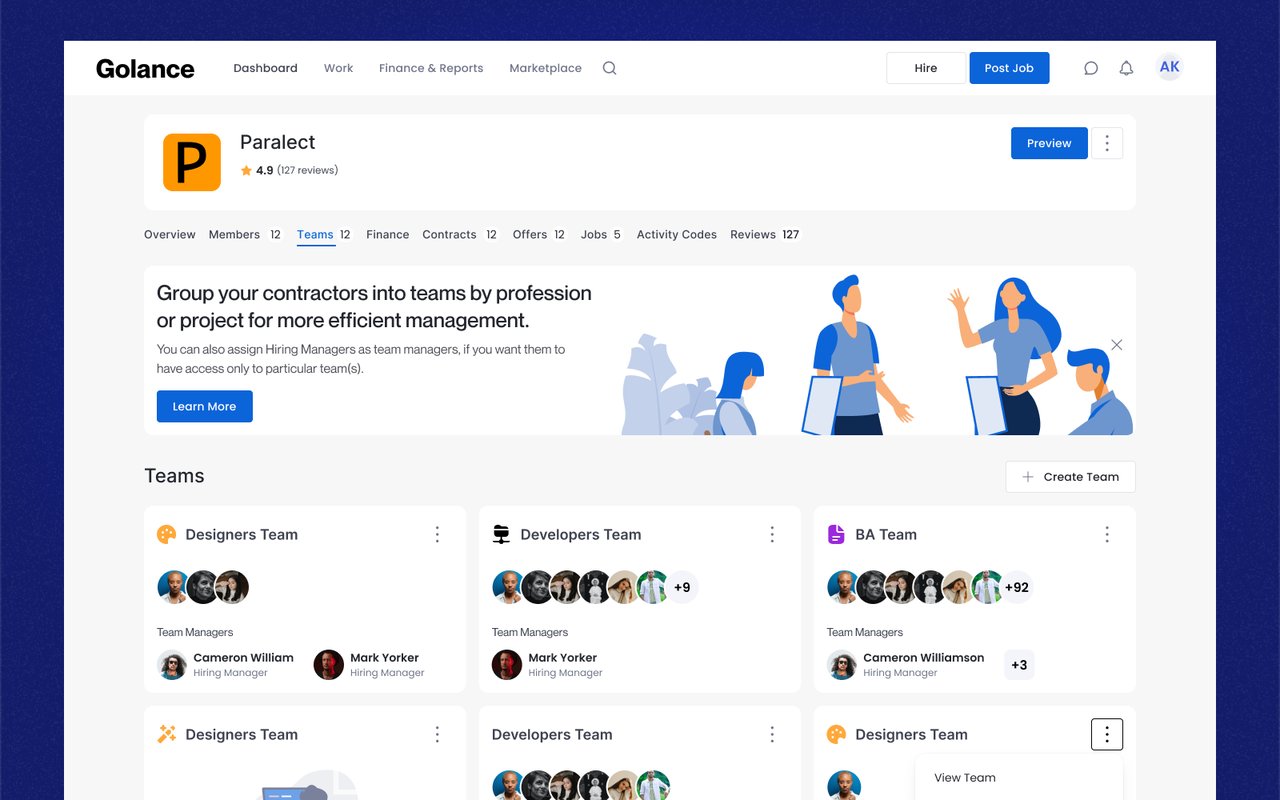Switch to the Overview tab
The image size is (1280, 800).
click(170, 235)
